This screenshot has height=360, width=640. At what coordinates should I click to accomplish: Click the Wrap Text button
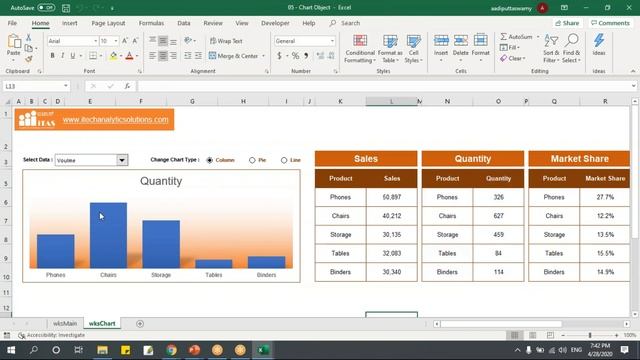[x=226, y=41]
